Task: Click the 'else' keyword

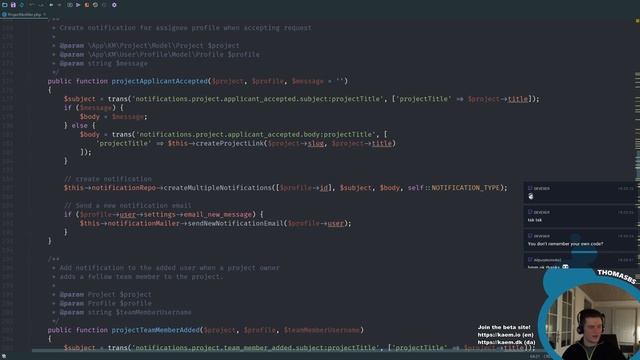Action: click(x=79, y=126)
